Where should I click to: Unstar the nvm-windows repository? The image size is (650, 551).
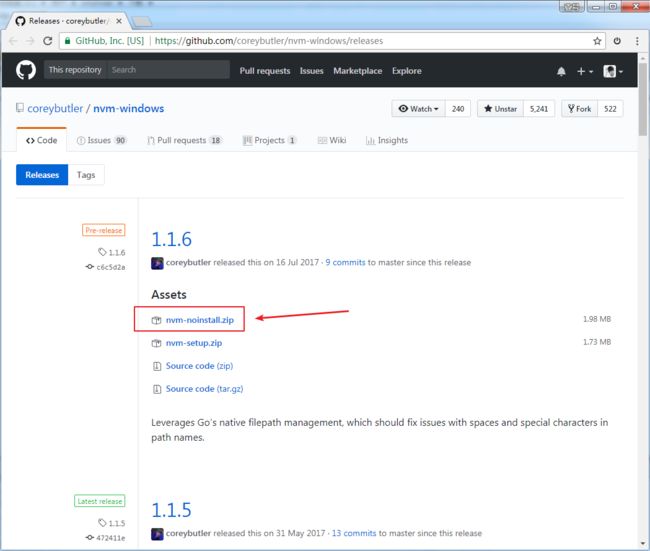click(500, 109)
